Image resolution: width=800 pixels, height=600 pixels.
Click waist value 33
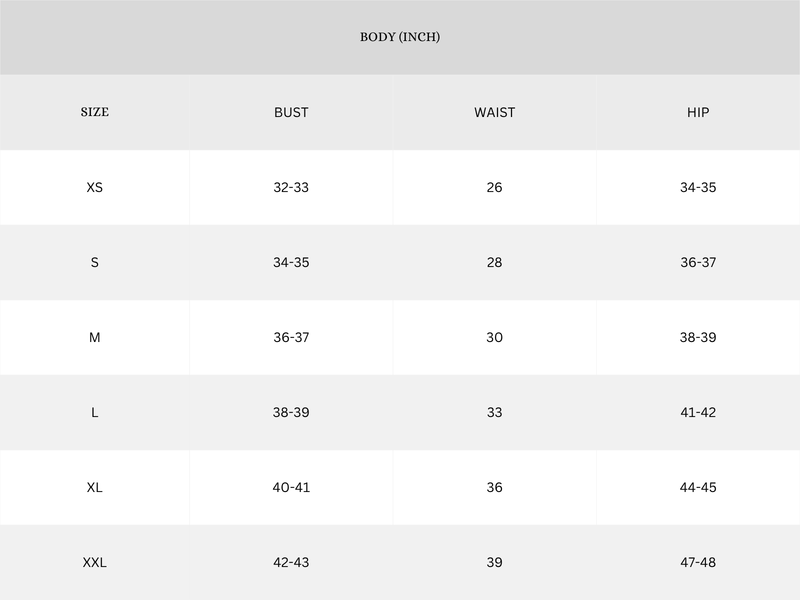[494, 412]
